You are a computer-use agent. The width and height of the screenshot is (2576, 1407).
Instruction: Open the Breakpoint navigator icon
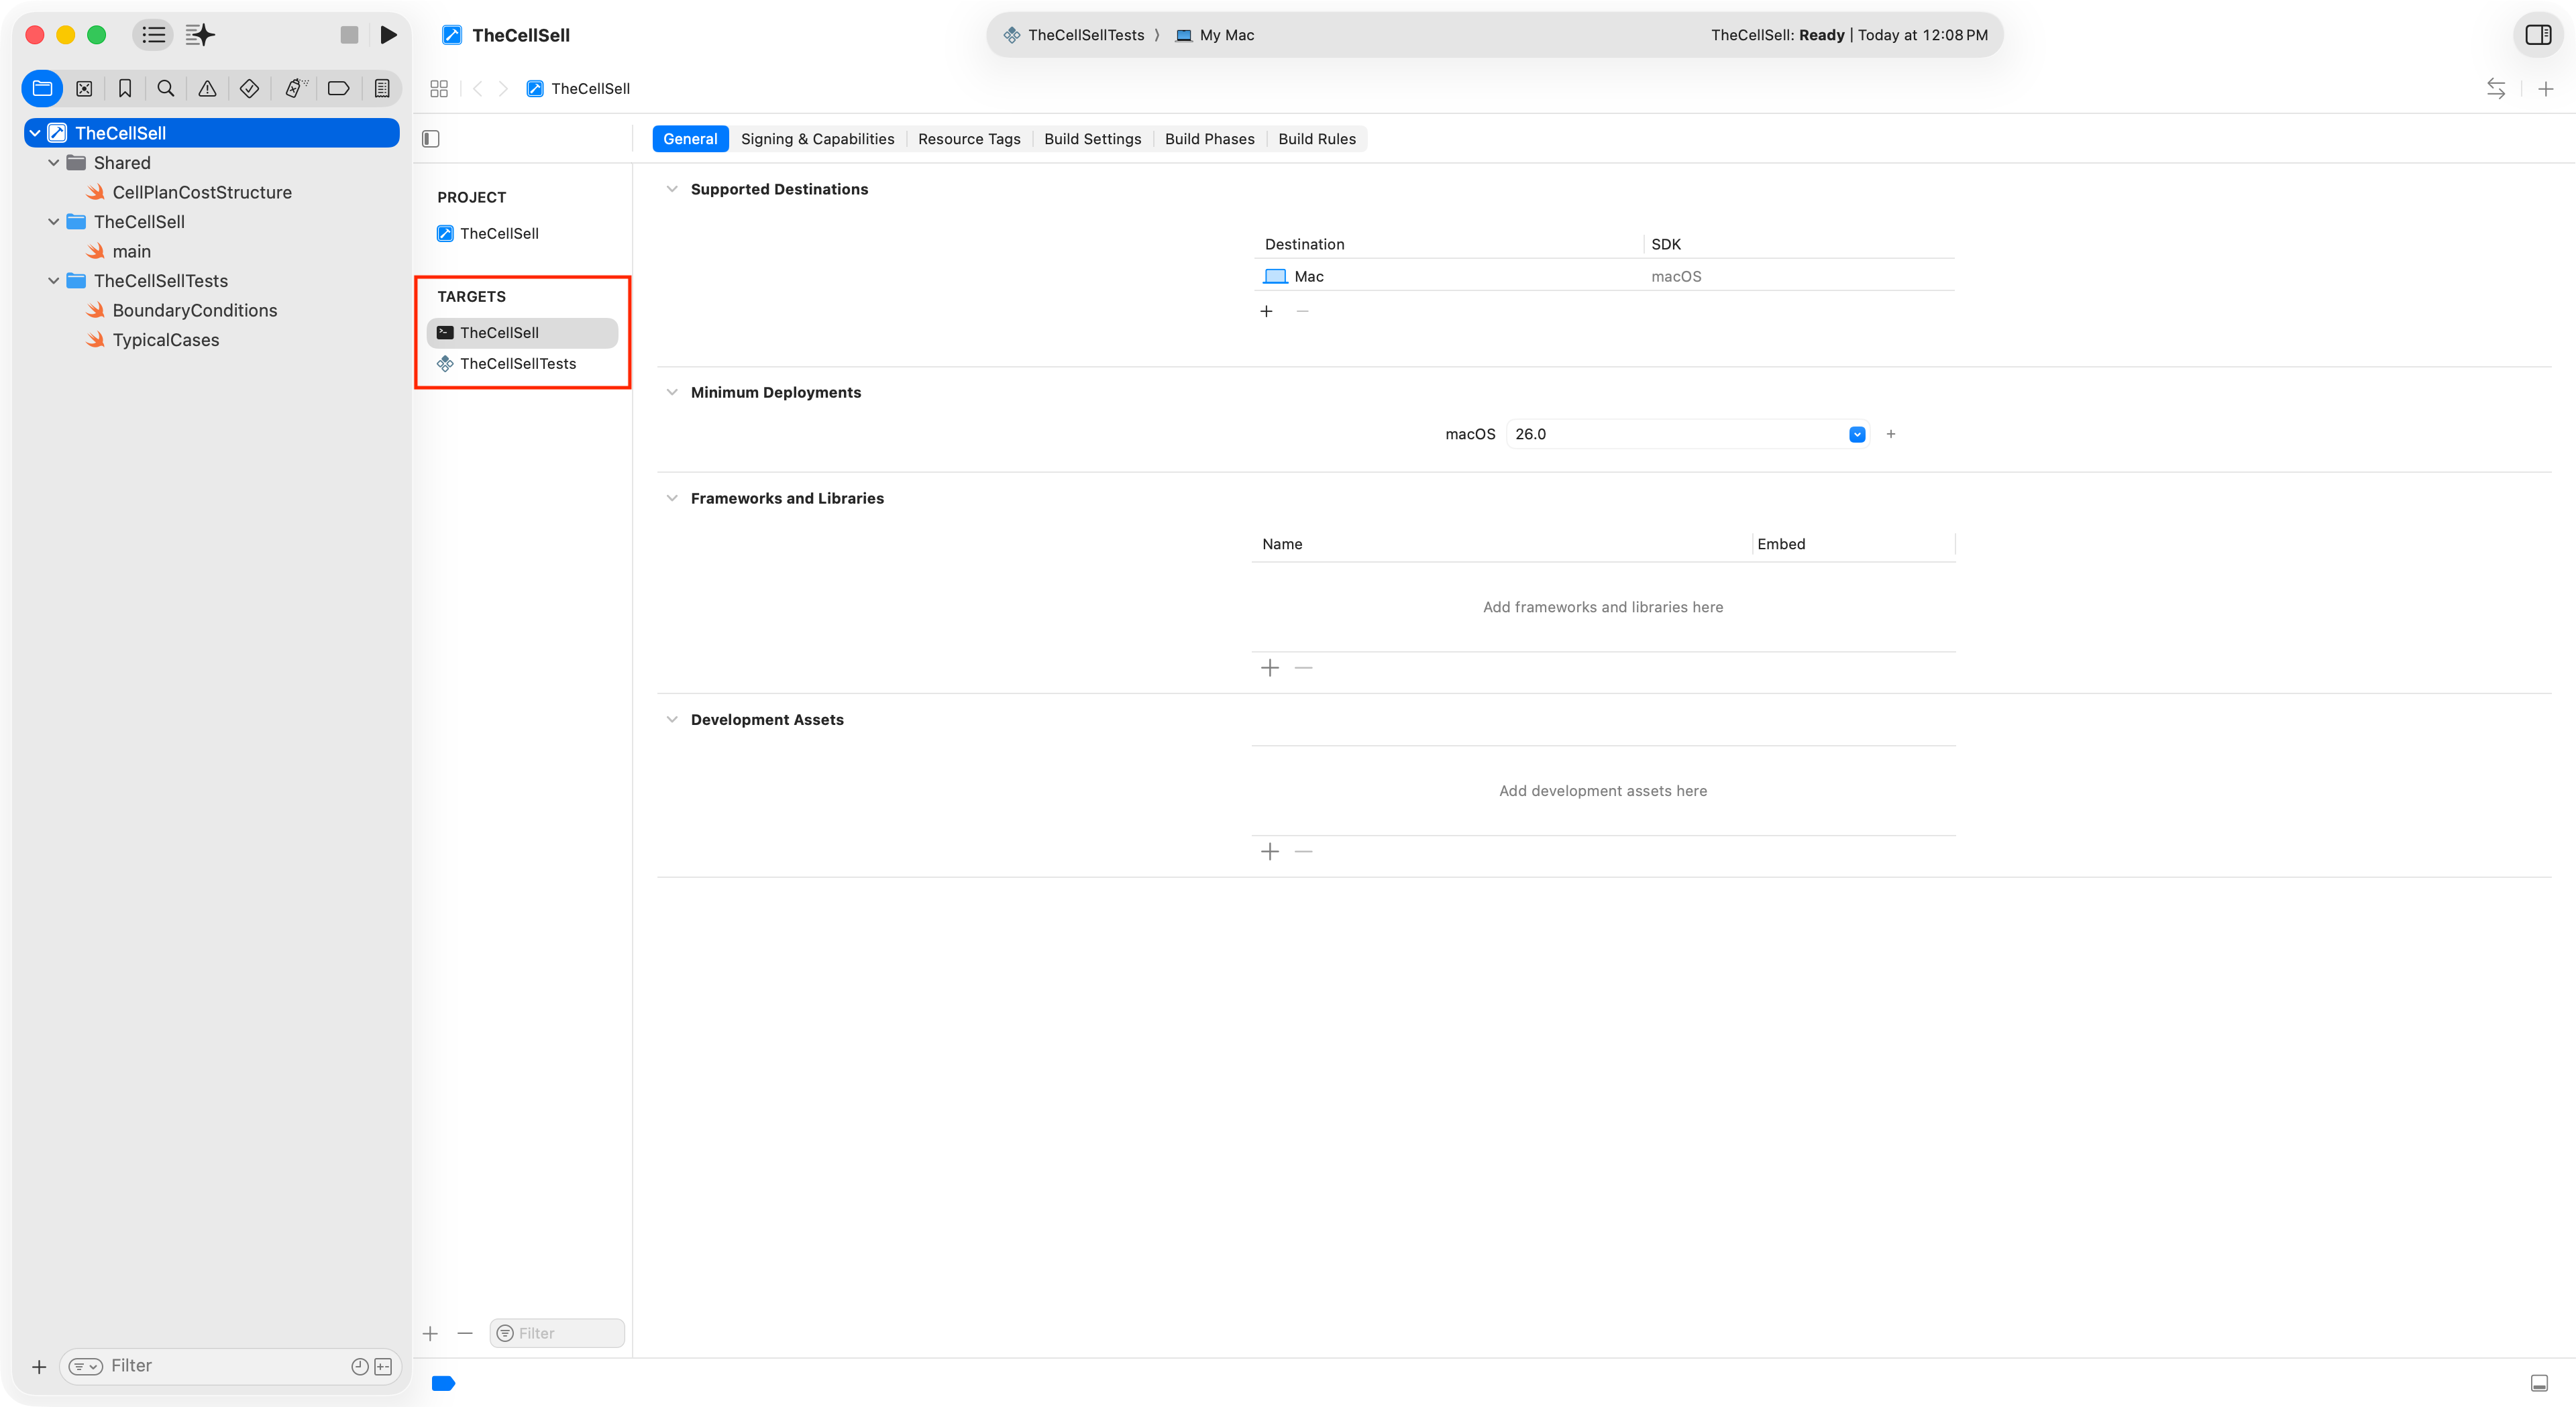click(338, 89)
